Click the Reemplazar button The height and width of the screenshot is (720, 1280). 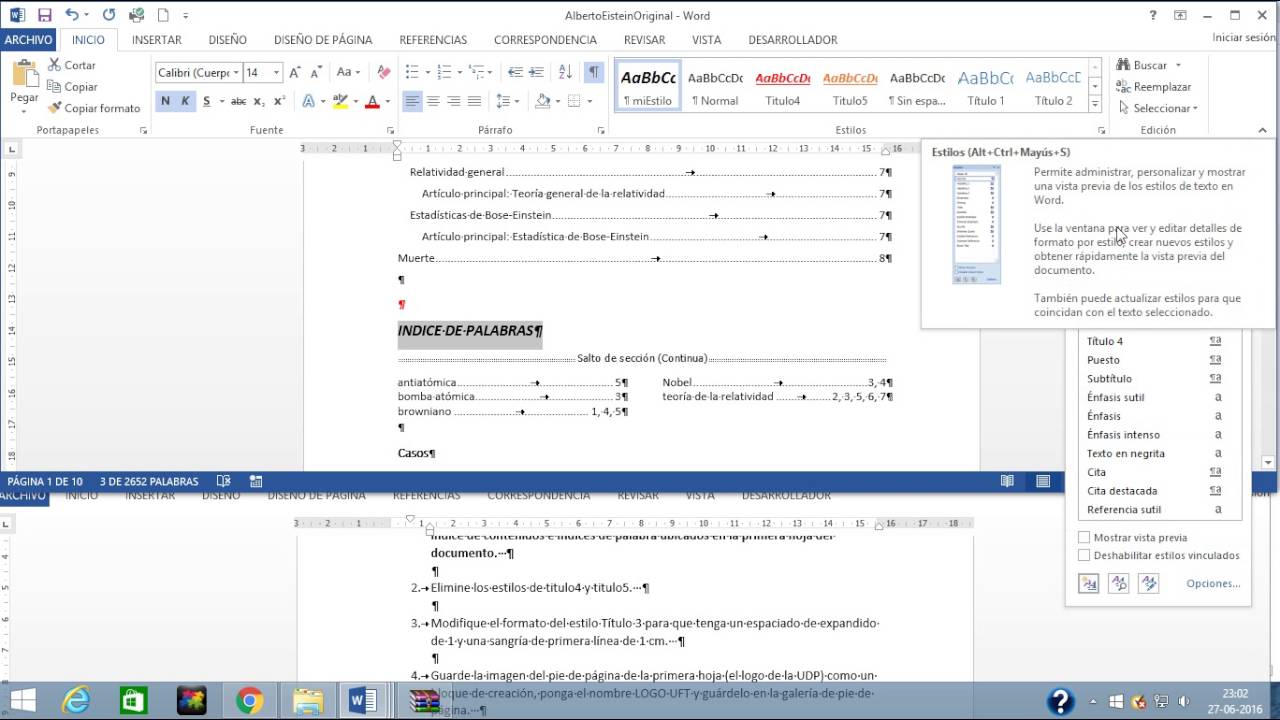tap(1154, 87)
